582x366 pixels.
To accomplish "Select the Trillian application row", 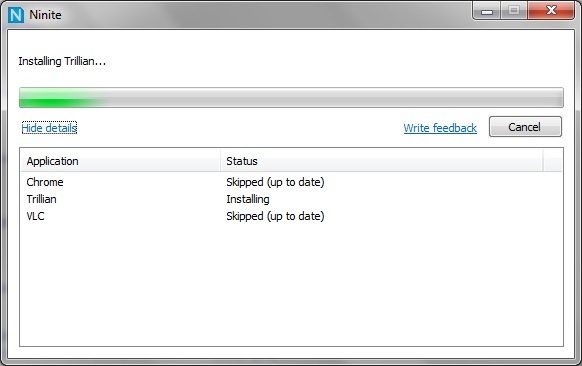I will pos(292,199).
